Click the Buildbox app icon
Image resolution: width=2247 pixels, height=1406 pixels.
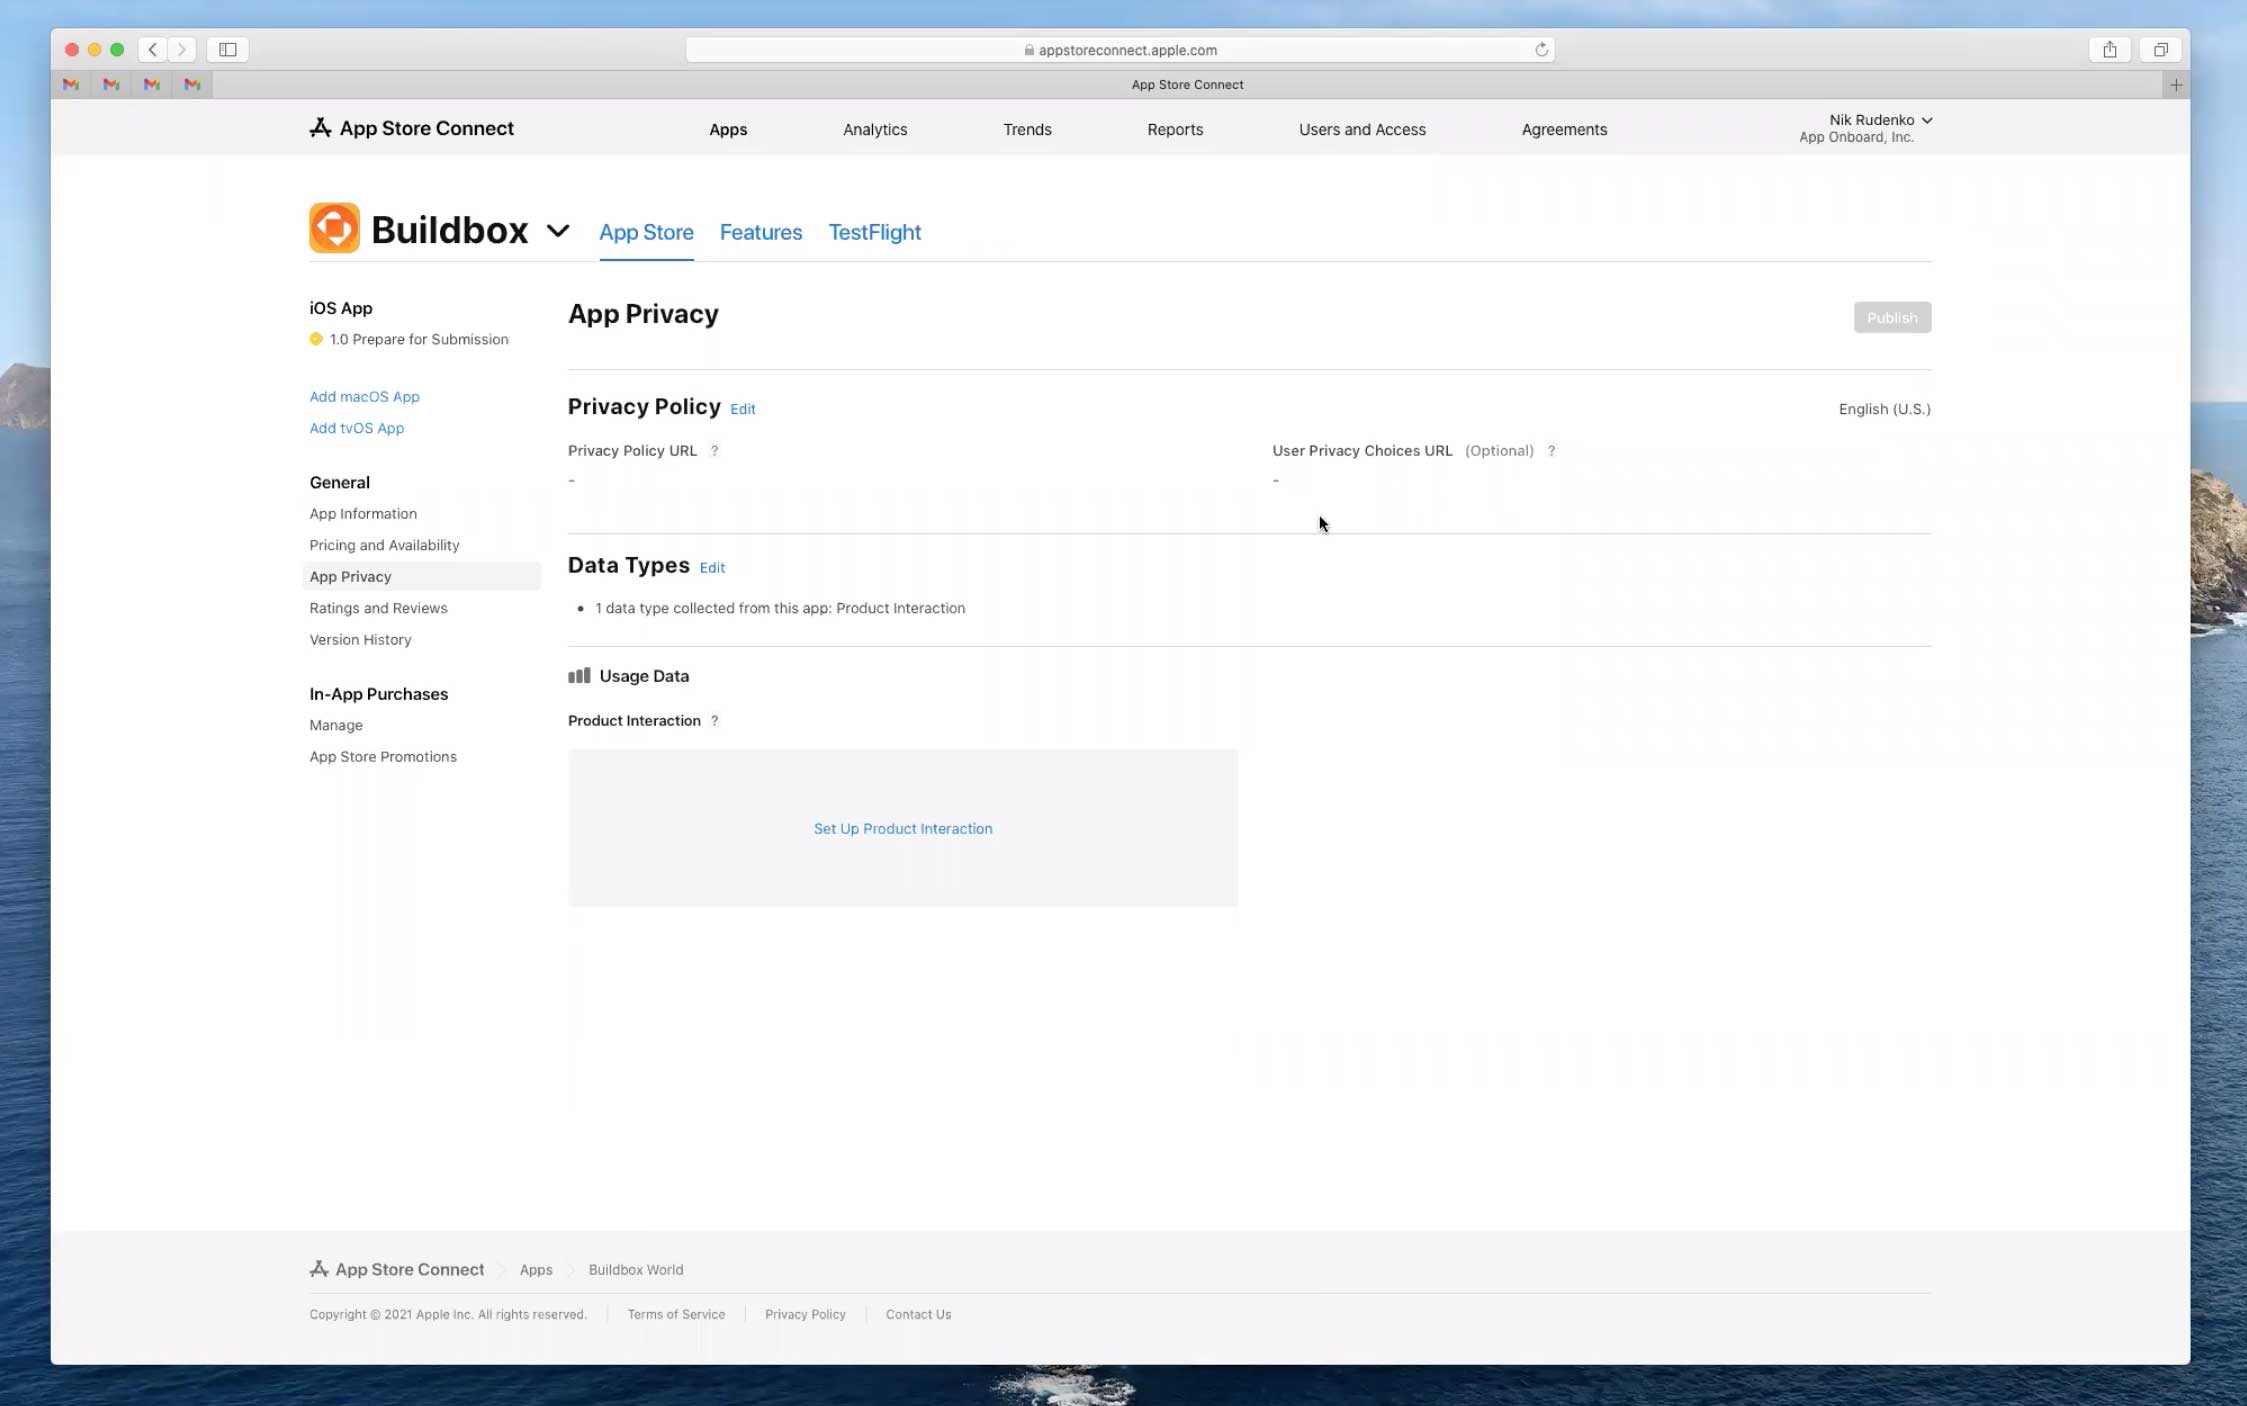pyautogui.click(x=334, y=228)
